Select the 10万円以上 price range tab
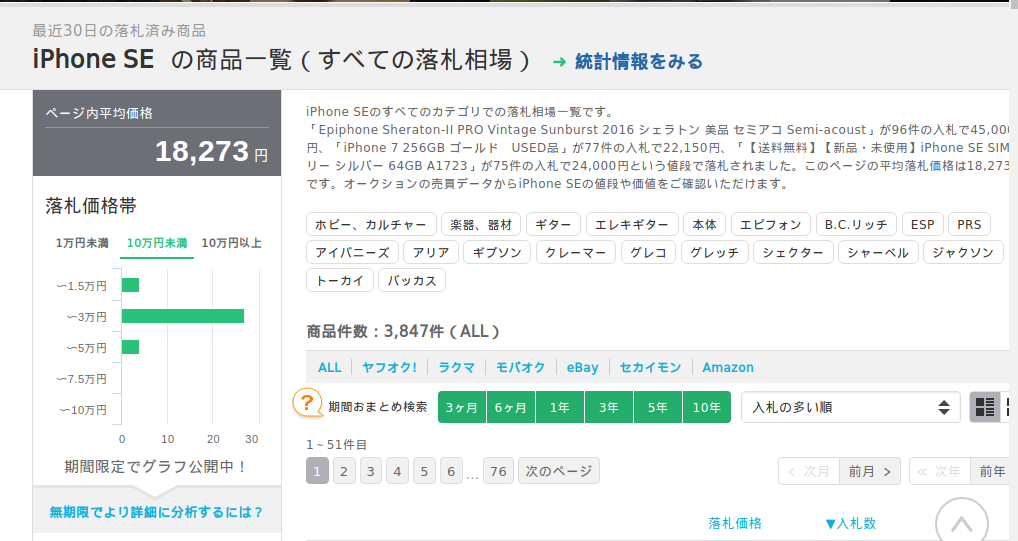The image size is (1018, 541). (231, 243)
